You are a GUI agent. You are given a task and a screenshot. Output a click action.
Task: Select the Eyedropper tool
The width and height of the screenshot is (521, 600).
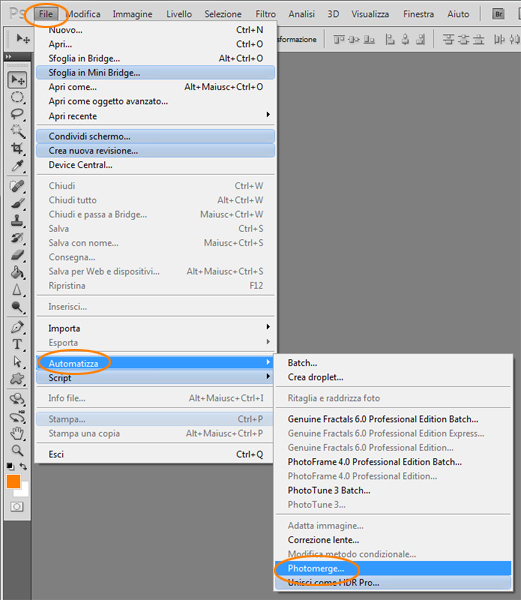17,166
